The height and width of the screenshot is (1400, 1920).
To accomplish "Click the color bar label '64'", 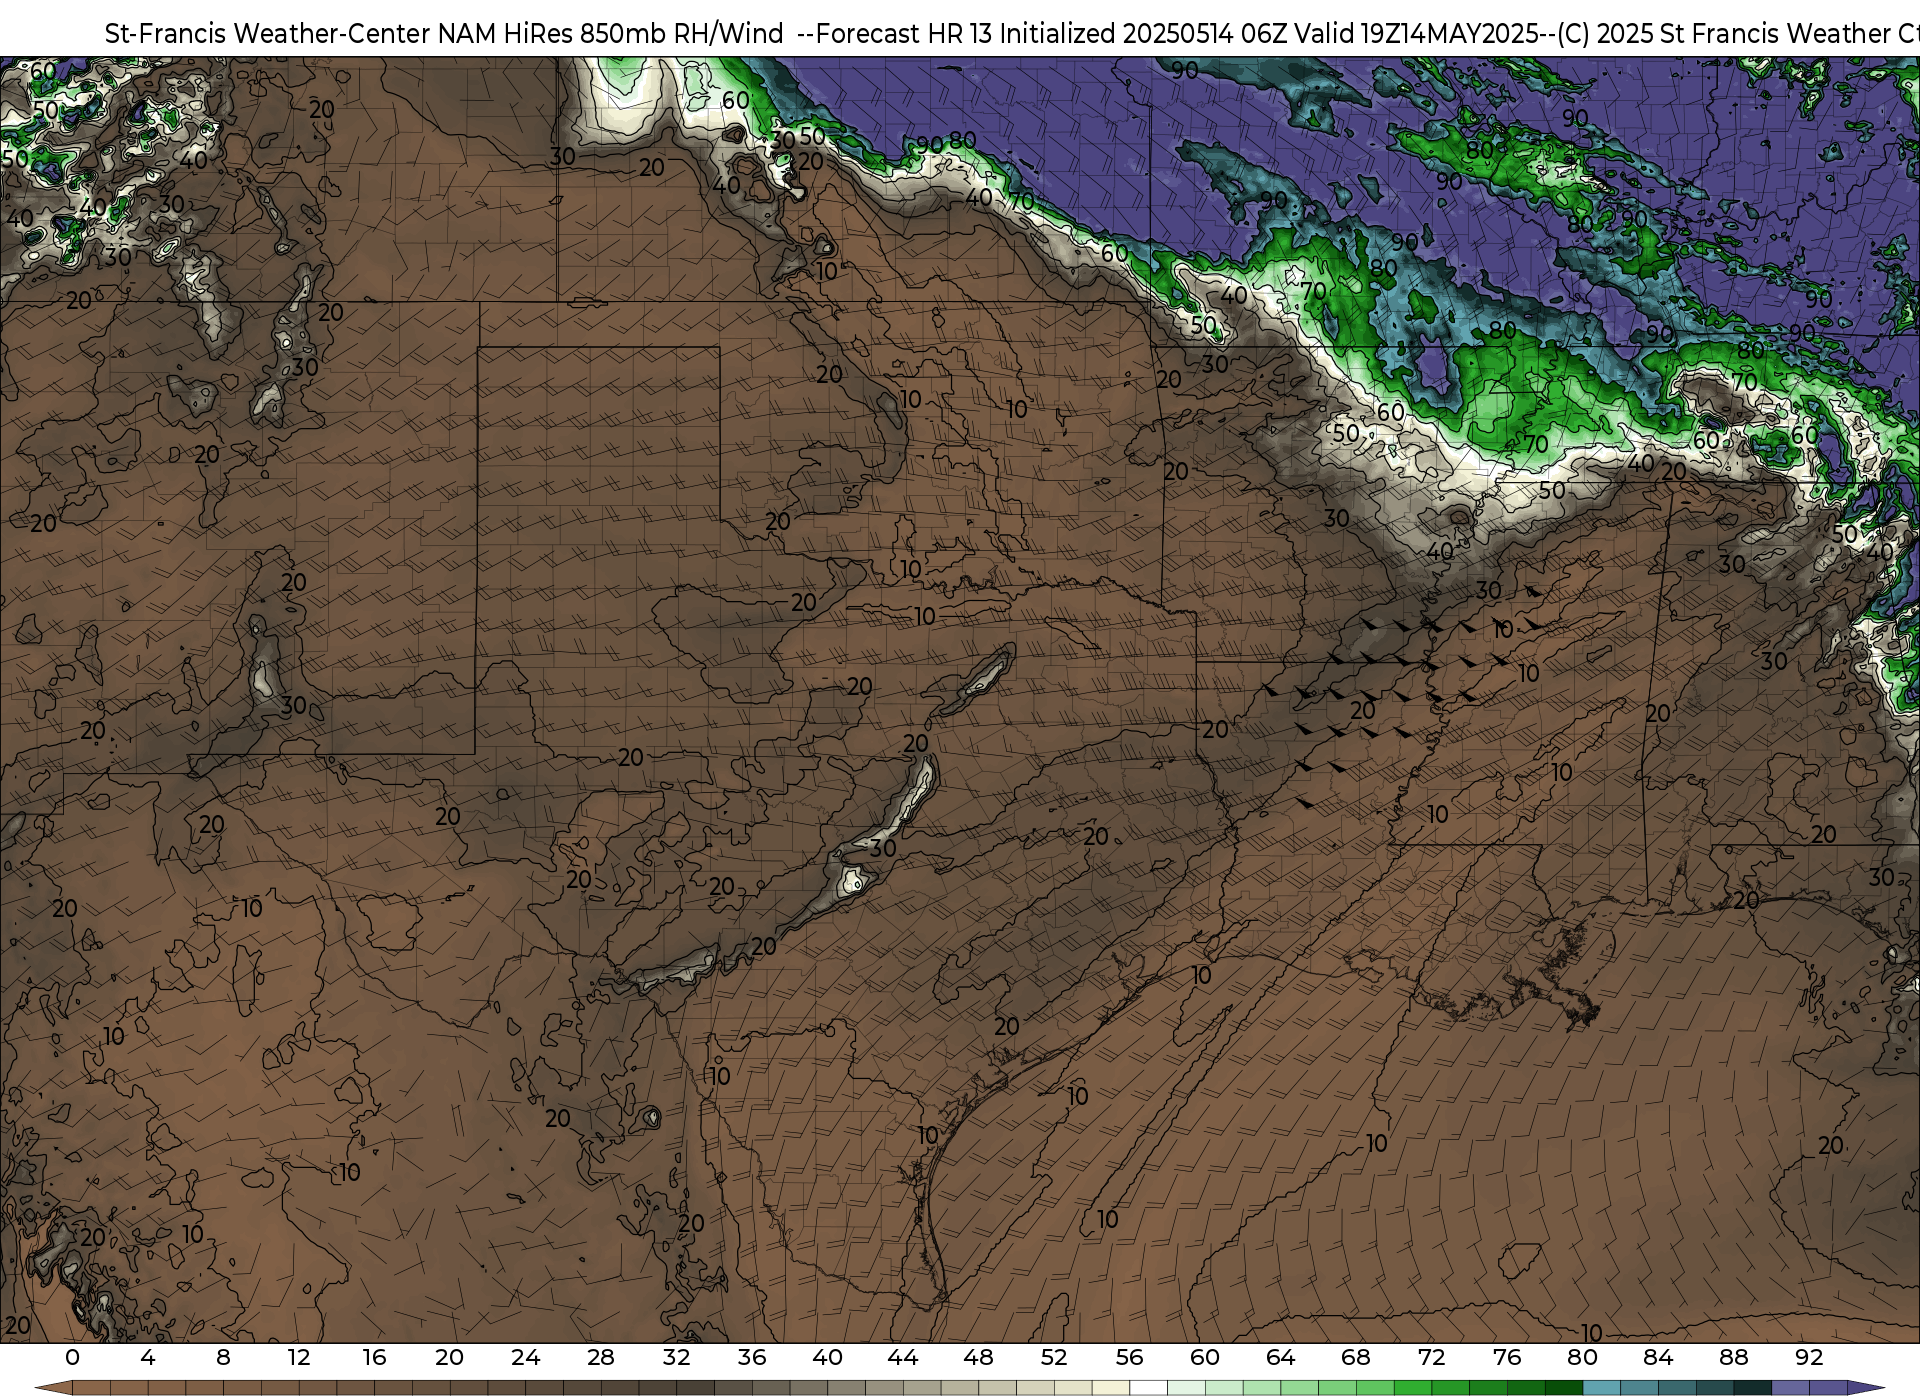I will click(x=1280, y=1358).
